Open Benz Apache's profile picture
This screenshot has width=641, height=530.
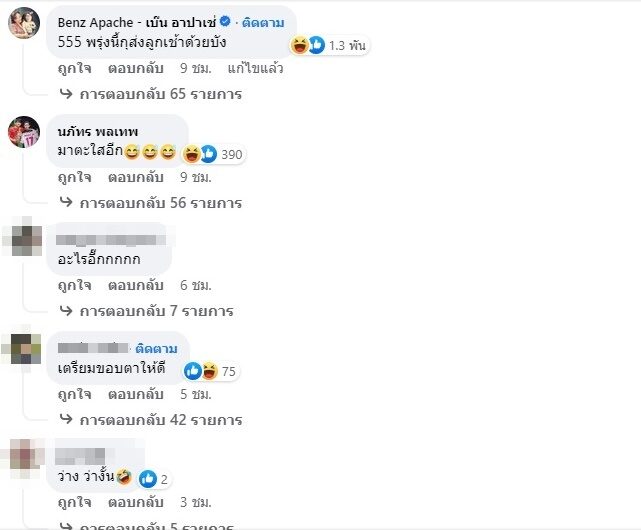click(x=24, y=23)
